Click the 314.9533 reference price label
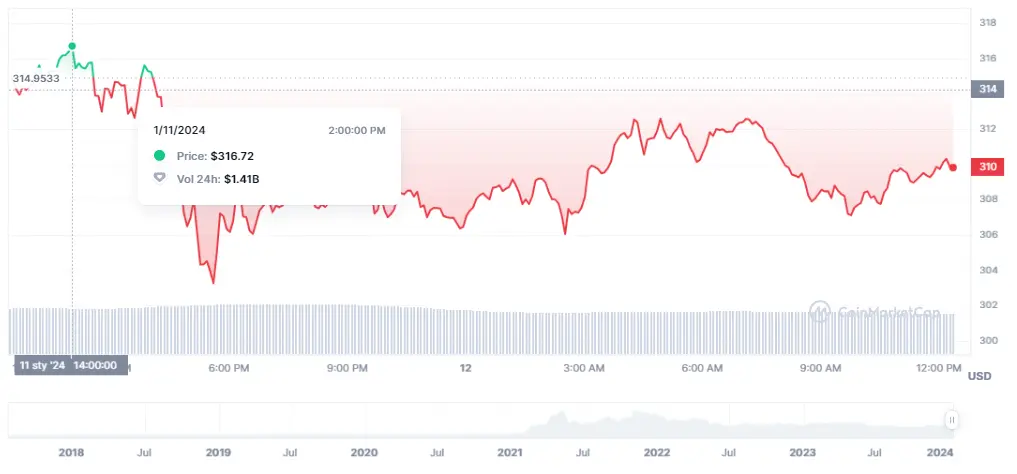The width and height of the screenshot is (1017, 474). click(x=36, y=78)
